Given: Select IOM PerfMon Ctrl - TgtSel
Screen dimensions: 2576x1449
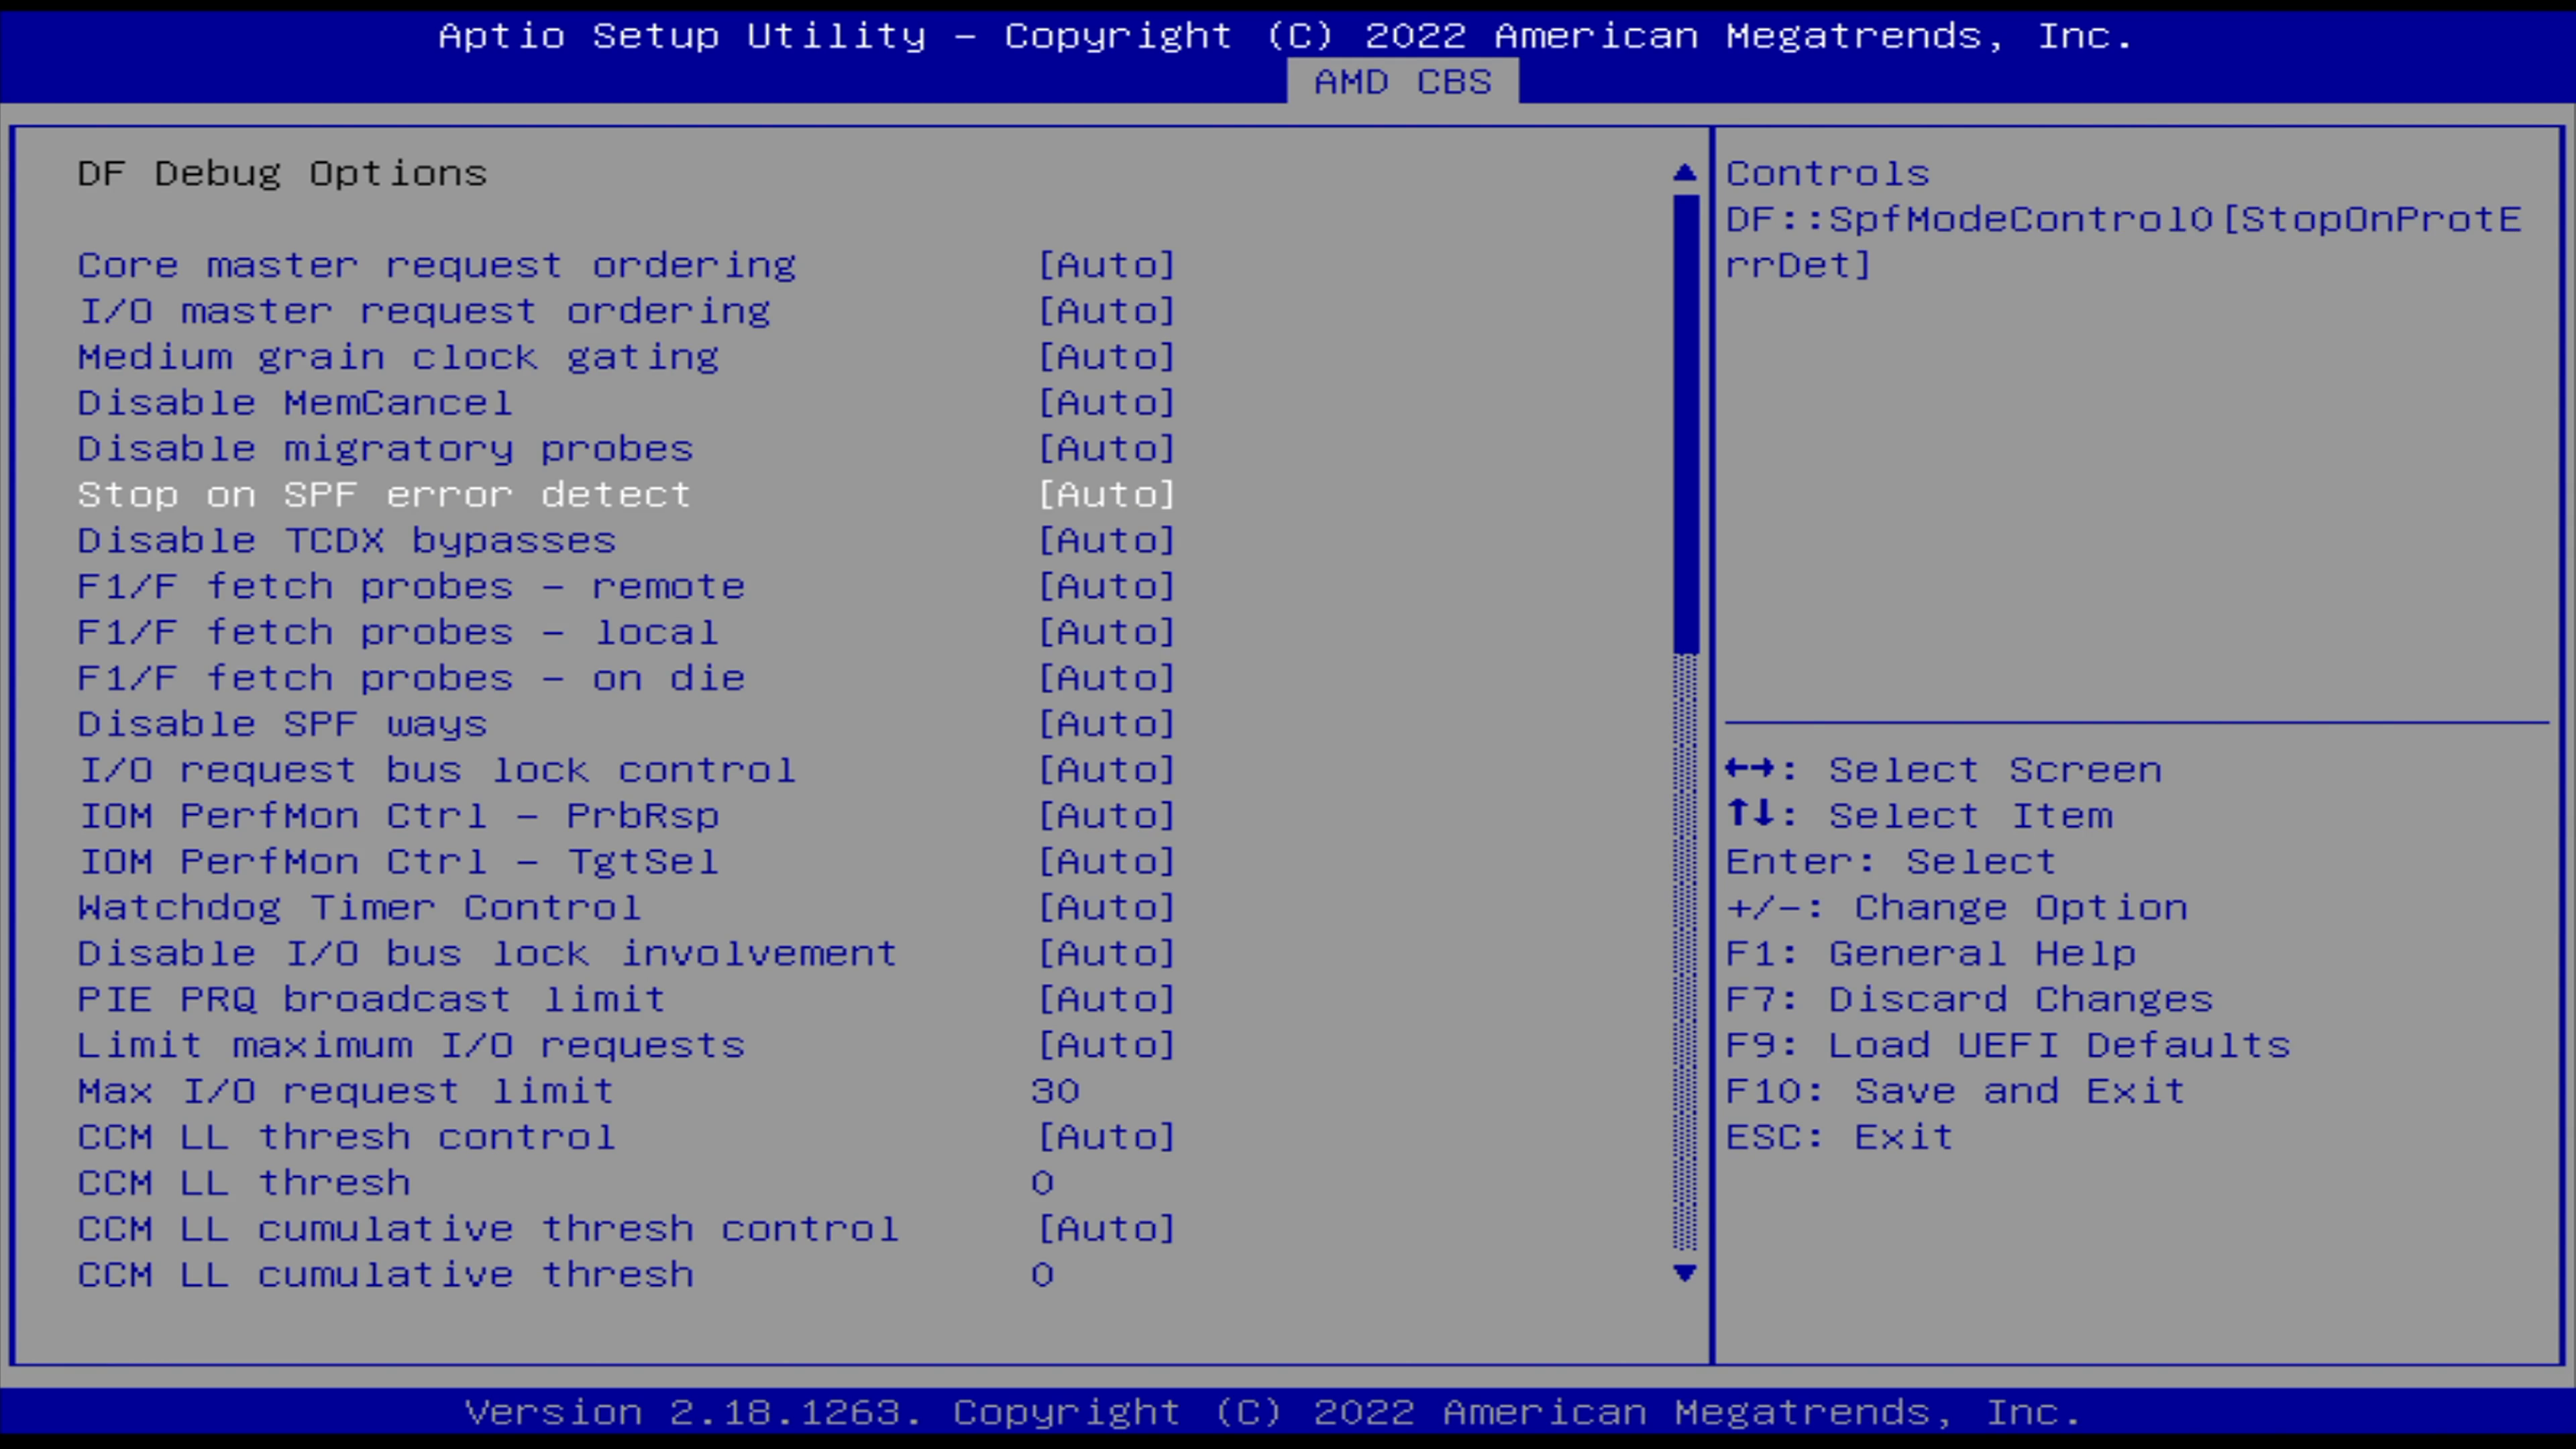Looking at the screenshot, I should [399, 863].
